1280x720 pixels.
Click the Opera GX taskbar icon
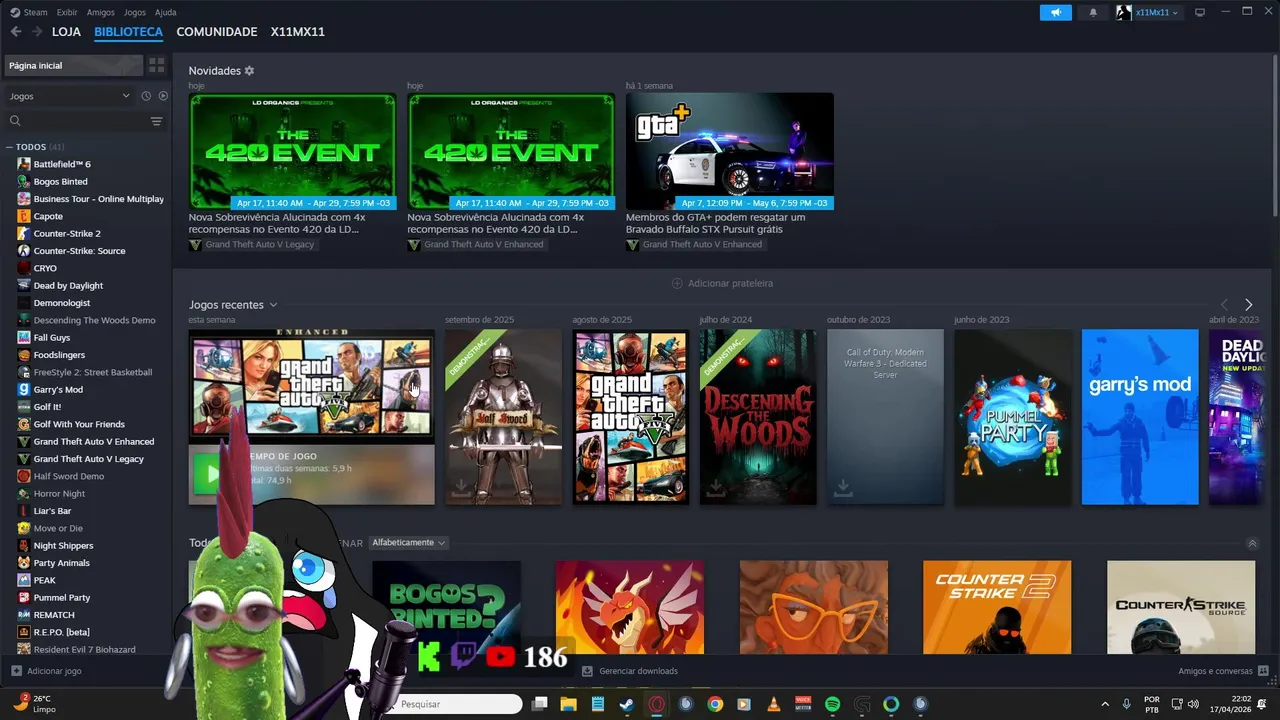pos(657,704)
